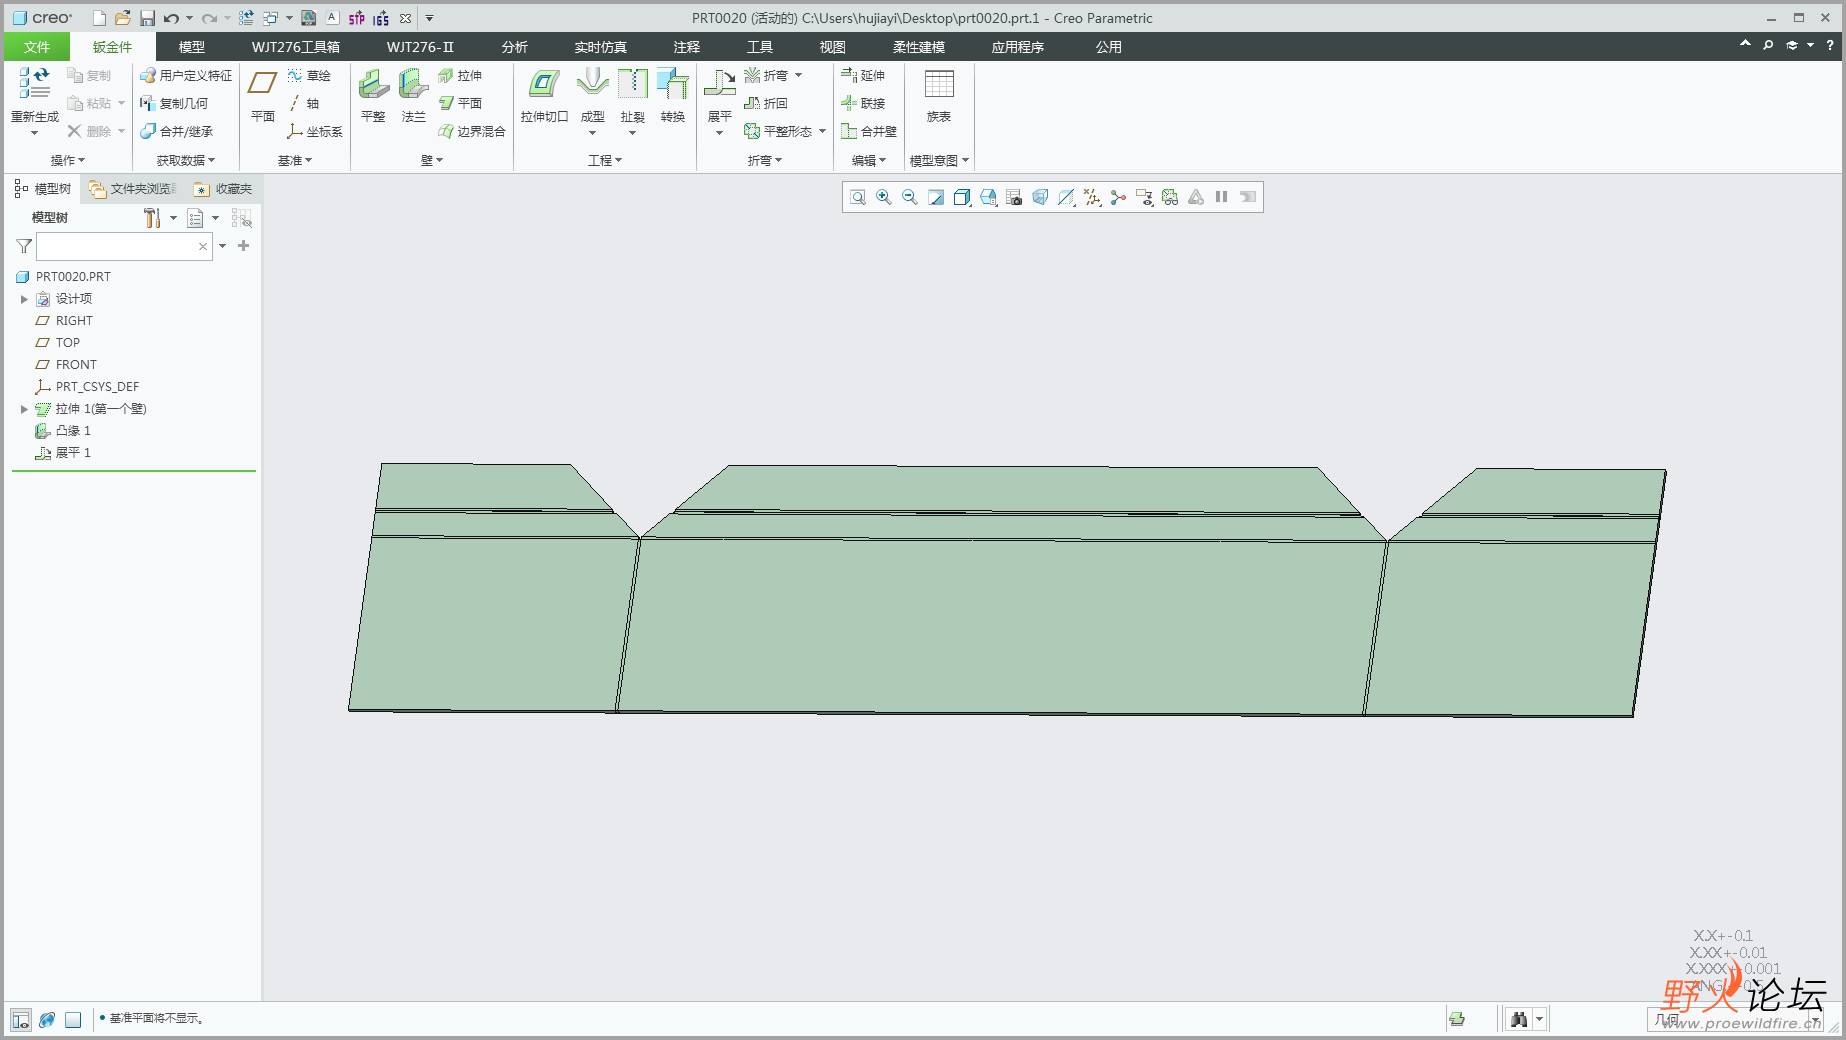Pause simulation in the graphics toolbar
The width and height of the screenshot is (1846, 1040).
pyautogui.click(x=1221, y=197)
